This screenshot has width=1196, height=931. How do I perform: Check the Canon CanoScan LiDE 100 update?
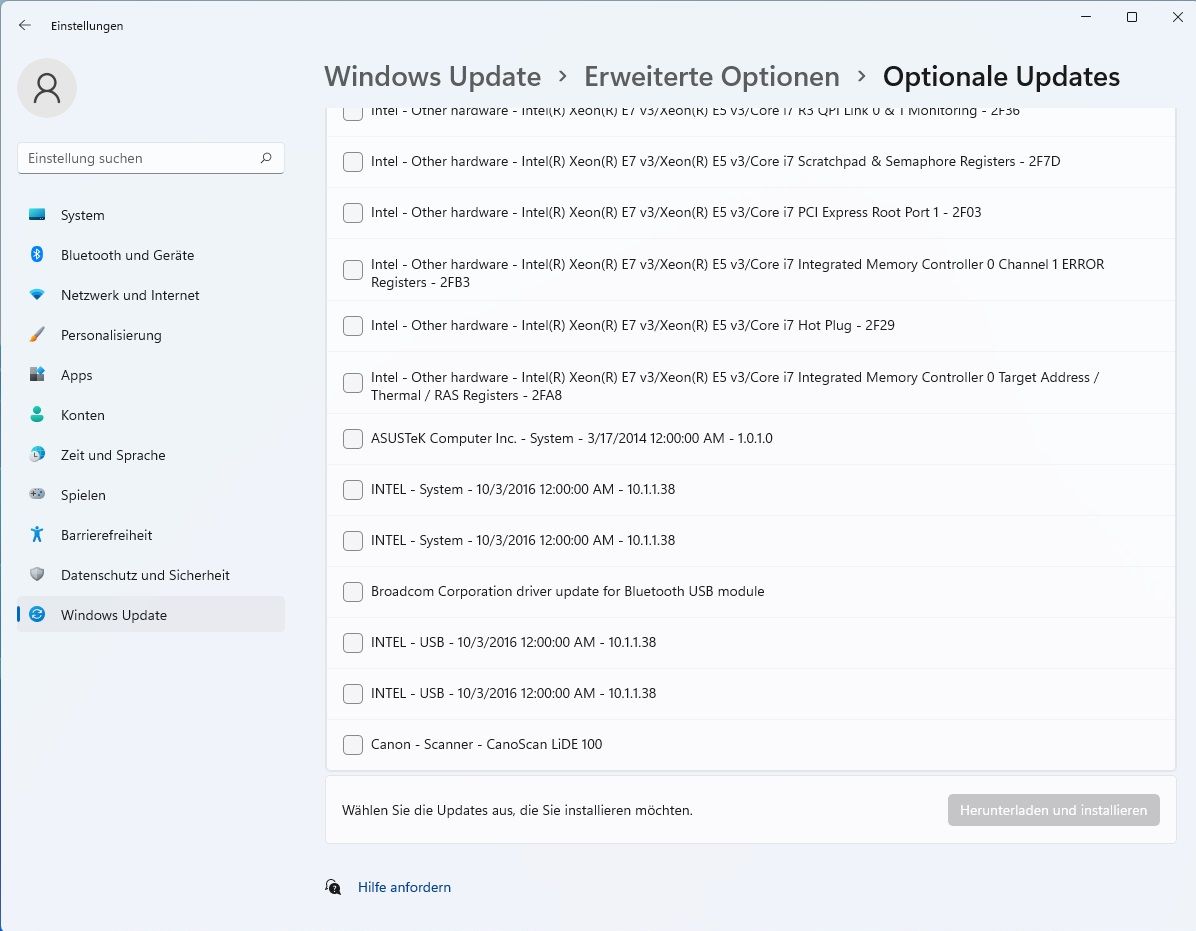coord(353,744)
